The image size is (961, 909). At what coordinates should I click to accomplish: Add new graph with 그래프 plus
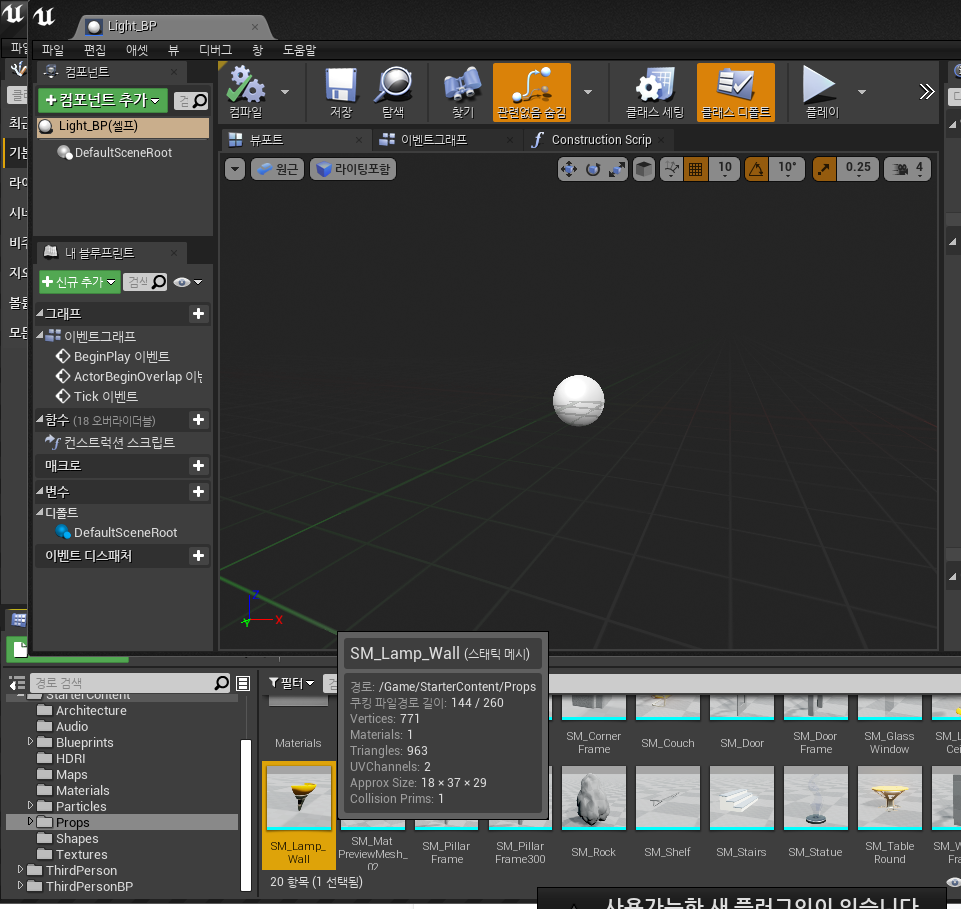point(198,314)
